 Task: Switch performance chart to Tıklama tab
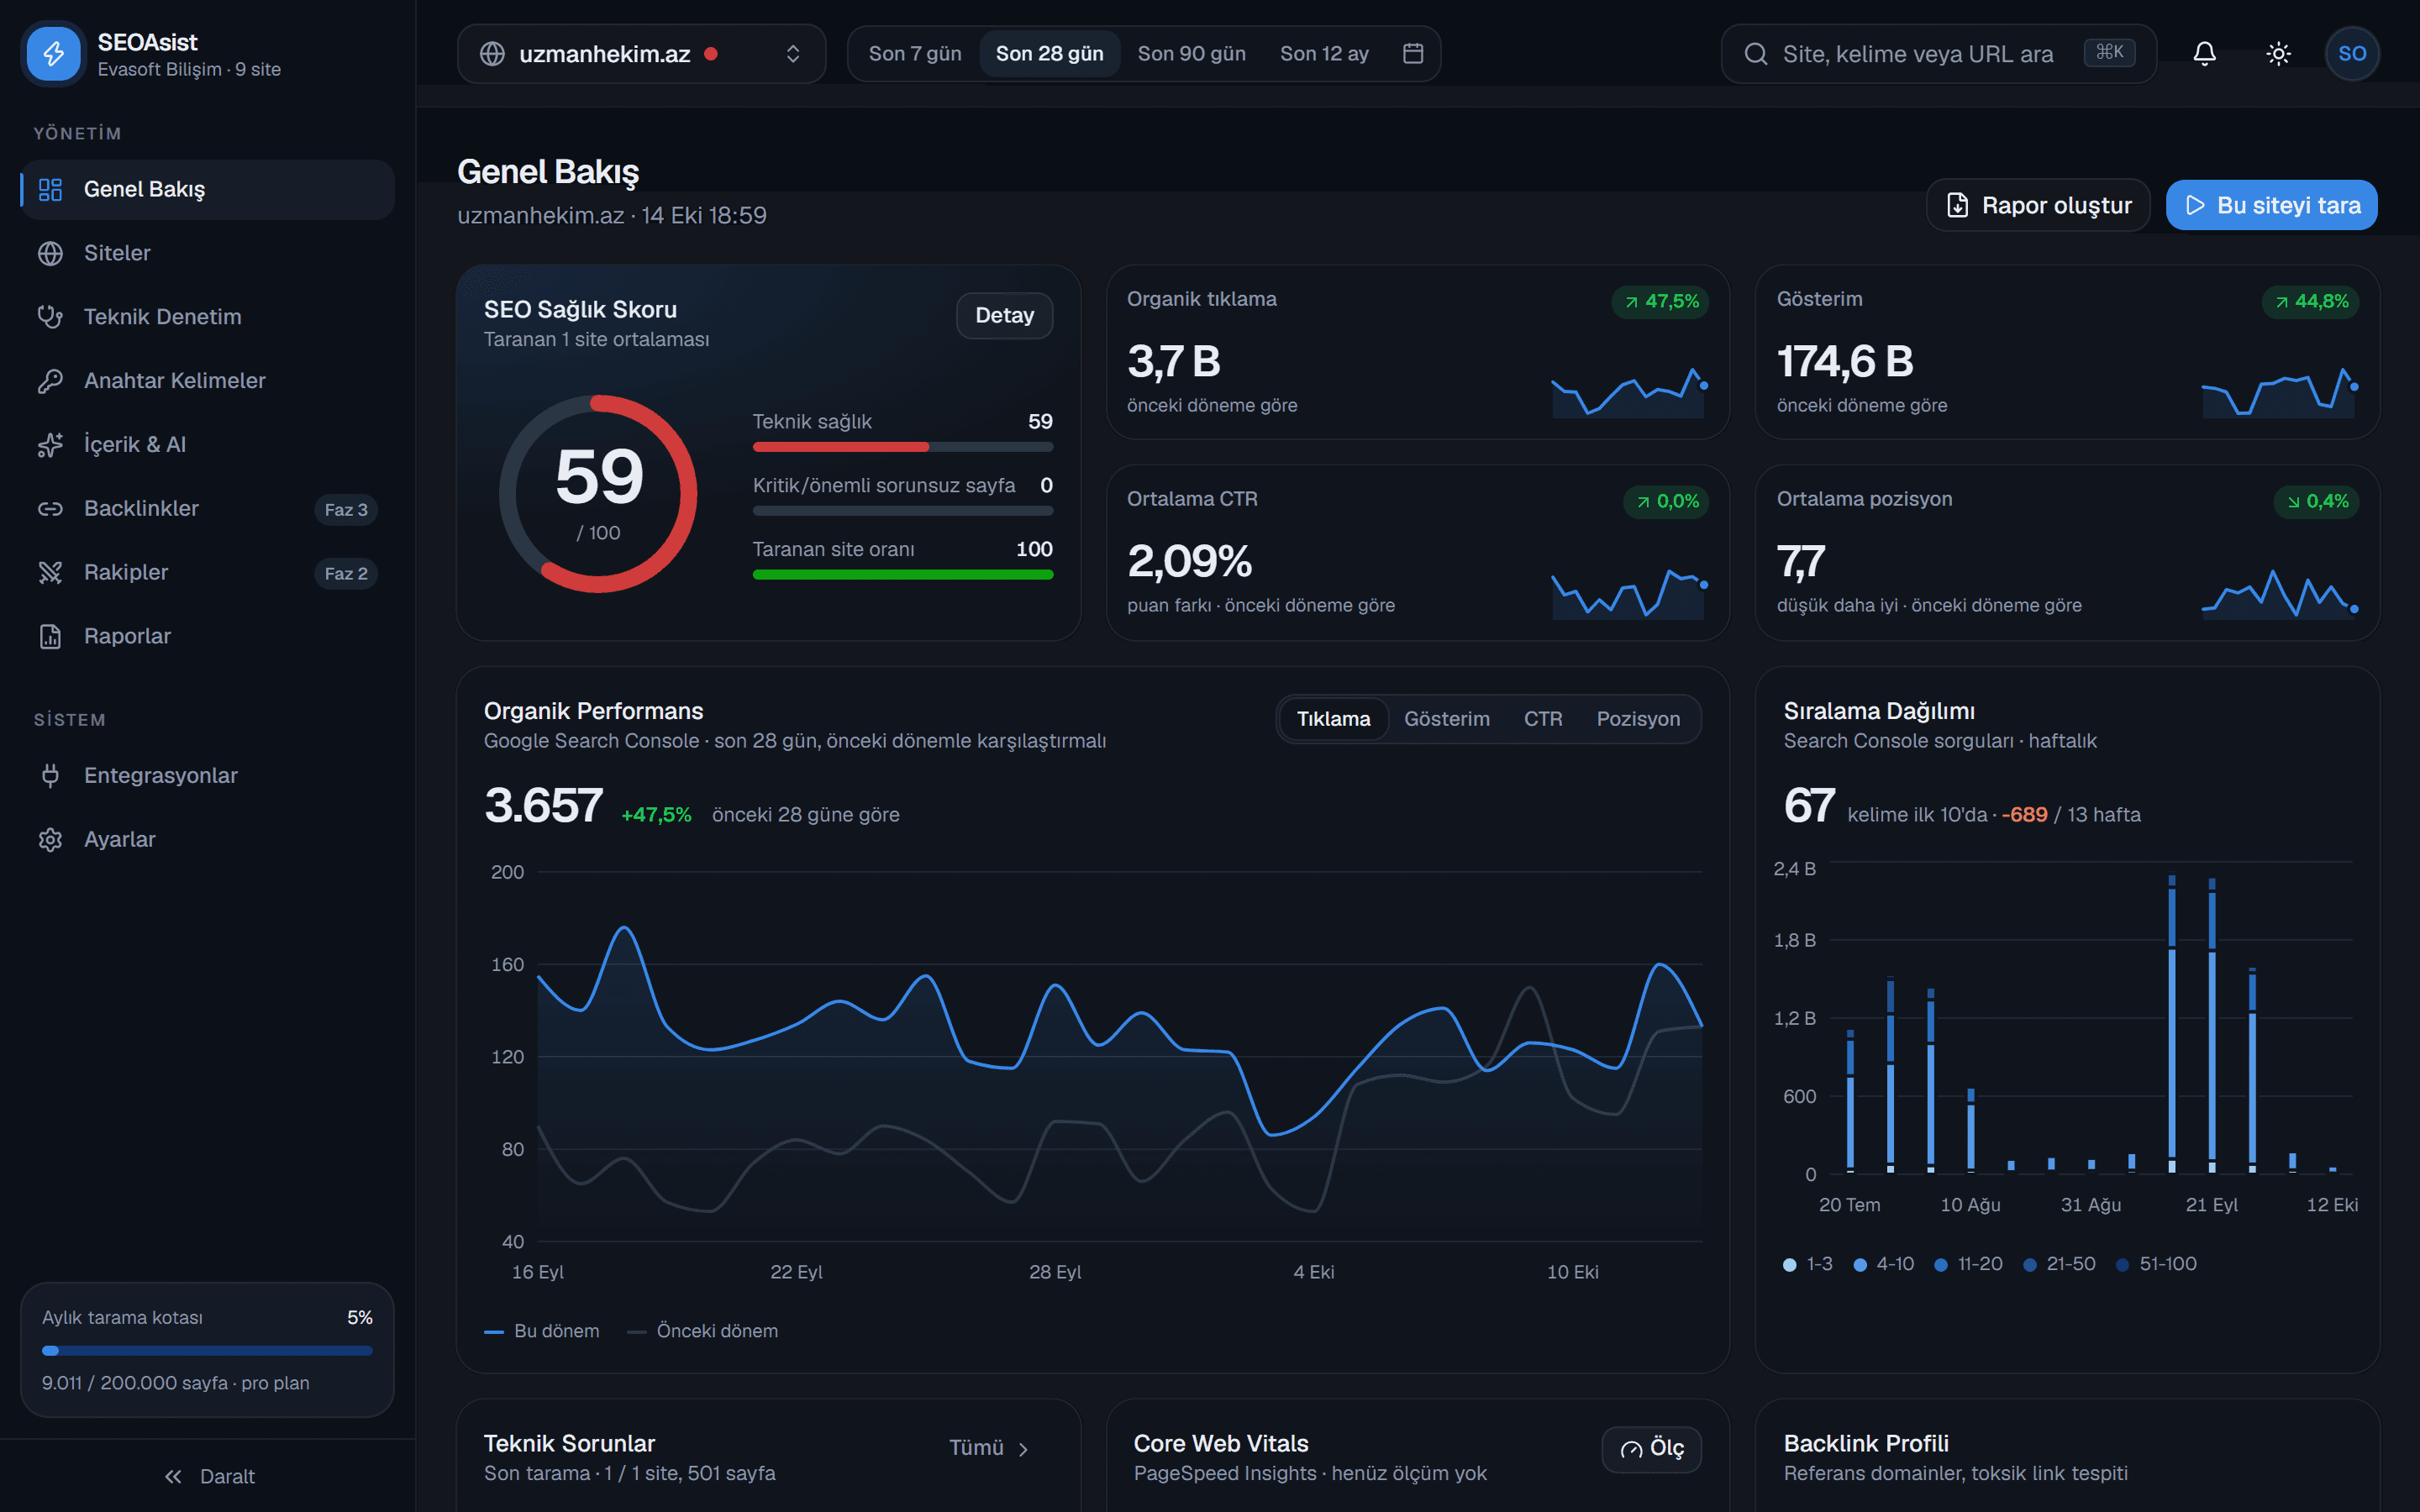[1333, 719]
